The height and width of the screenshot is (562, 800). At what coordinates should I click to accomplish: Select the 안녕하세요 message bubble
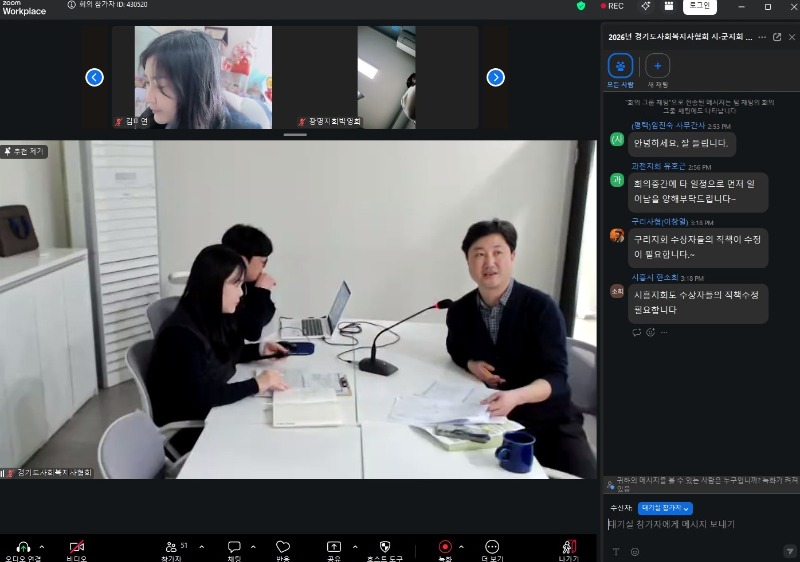point(682,143)
